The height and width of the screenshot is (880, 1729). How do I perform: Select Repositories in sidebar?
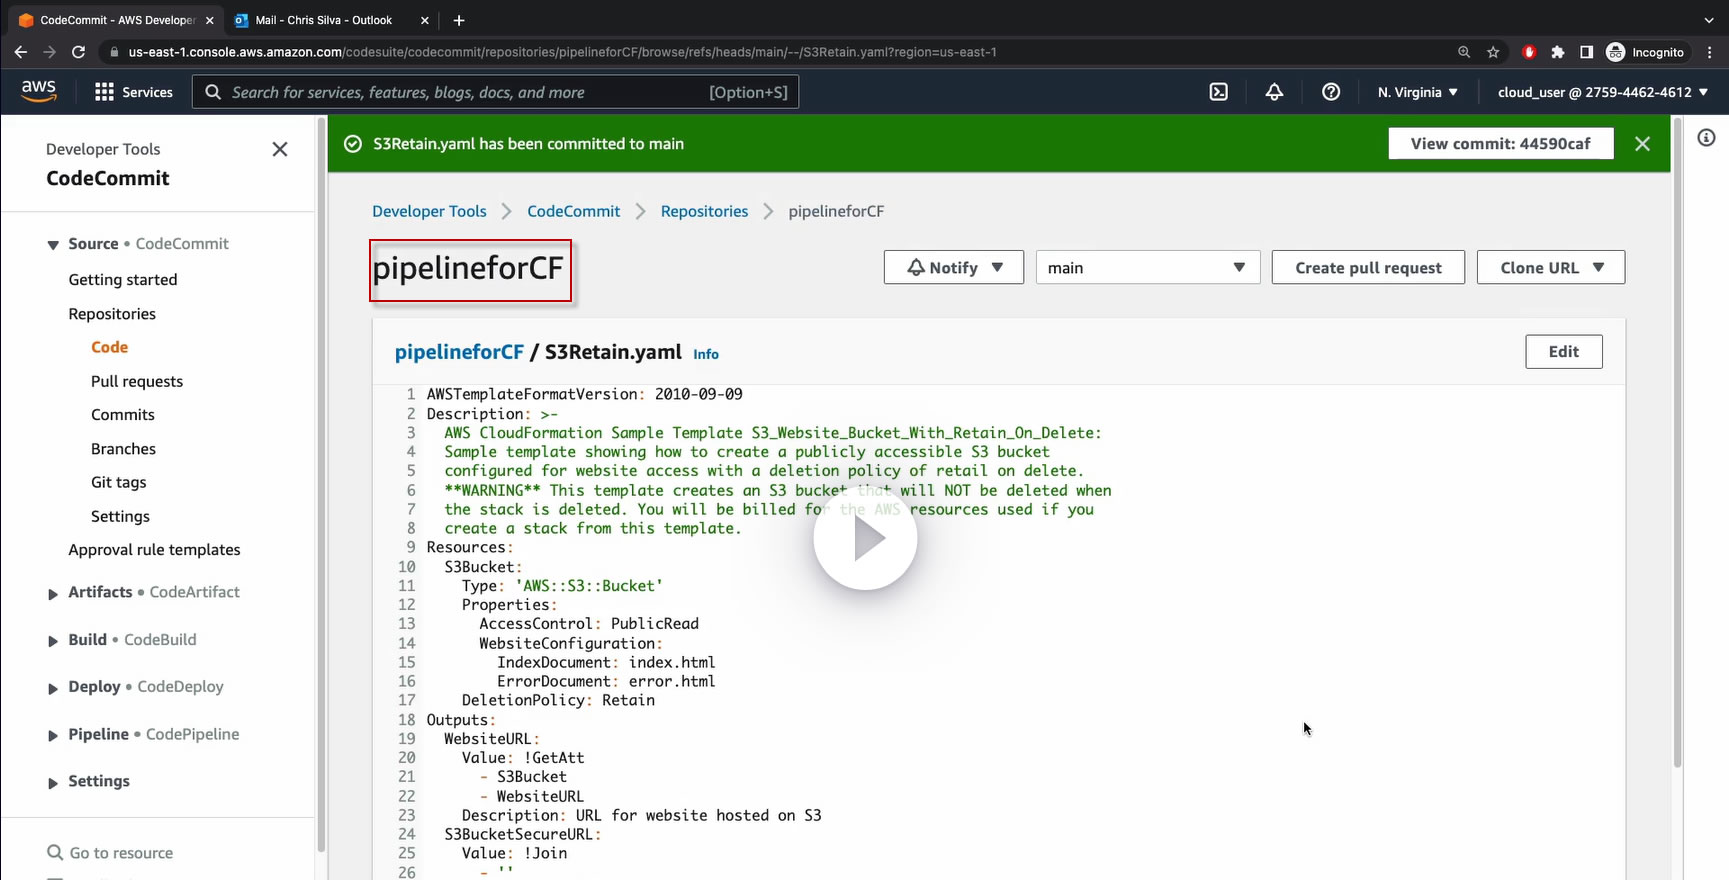point(112,314)
